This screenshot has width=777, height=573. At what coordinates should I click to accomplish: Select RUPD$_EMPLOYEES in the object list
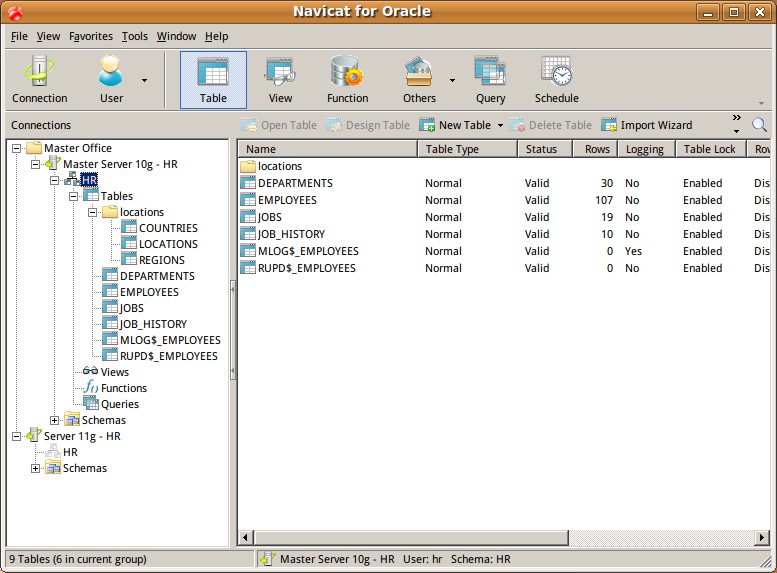[307, 268]
